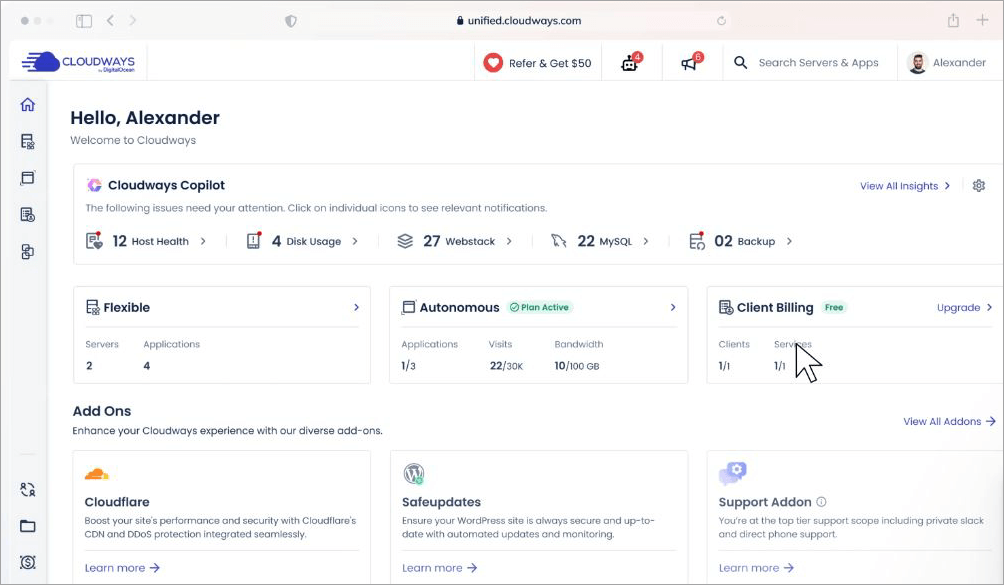Click the Home icon in the sidebar
The image size is (1004, 585).
coord(27,104)
